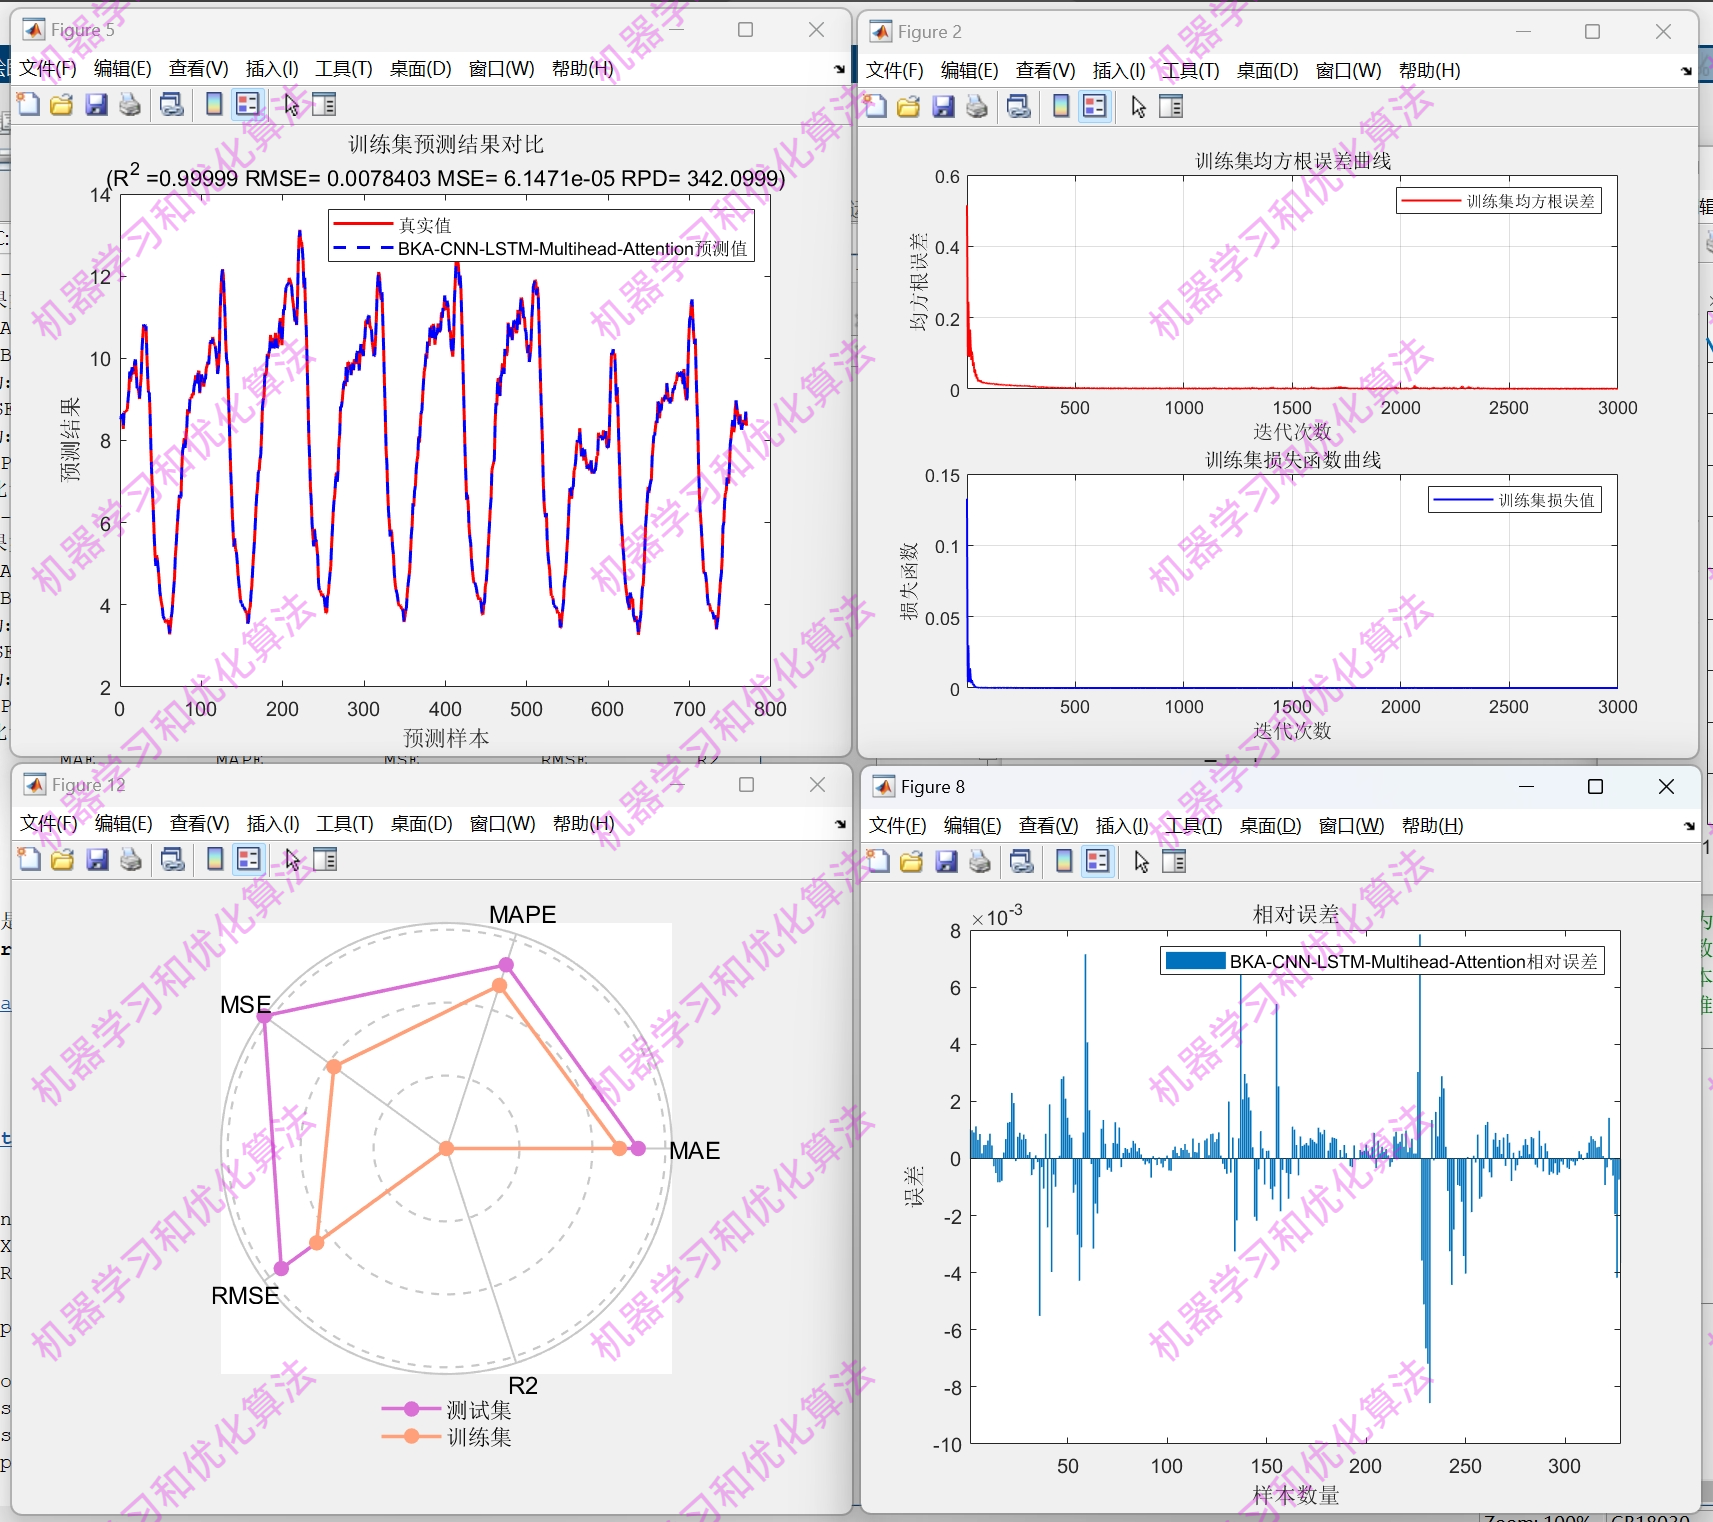Insert colorbar in Figure 5
The height and width of the screenshot is (1522, 1713).
pos(214,104)
